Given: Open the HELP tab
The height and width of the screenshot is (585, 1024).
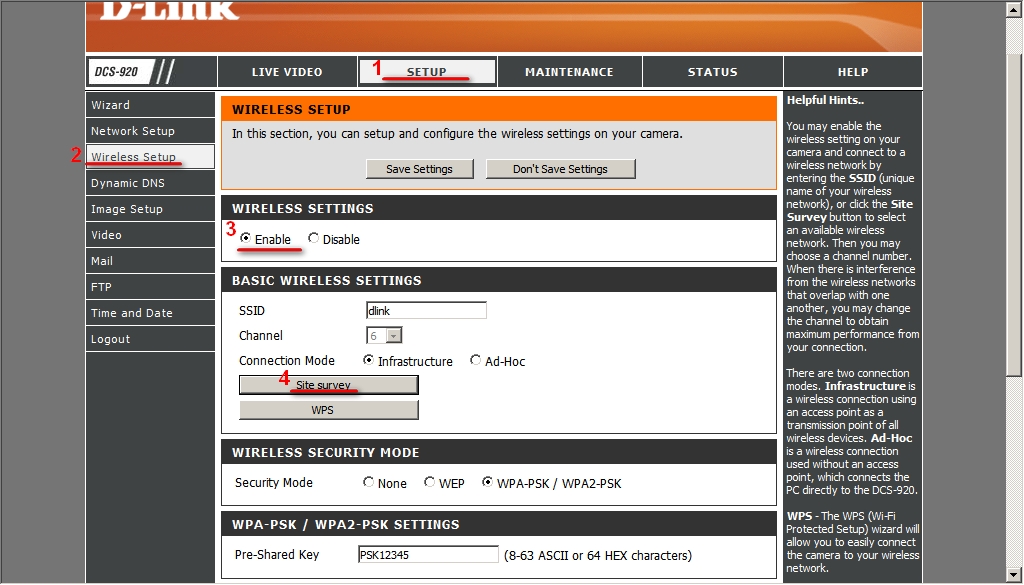Looking at the screenshot, I should point(852,72).
